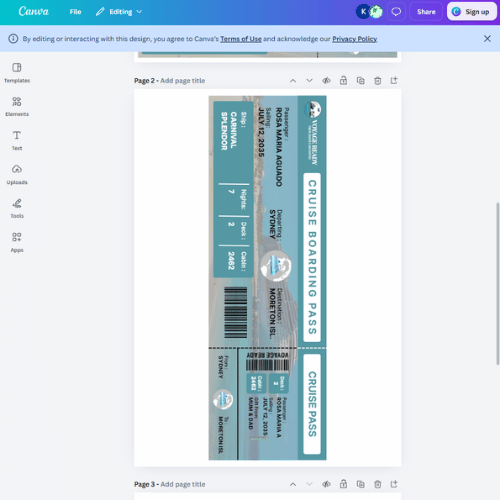500x500 pixels.
Task: Click the info icon in the banner
Action: (13, 39)
